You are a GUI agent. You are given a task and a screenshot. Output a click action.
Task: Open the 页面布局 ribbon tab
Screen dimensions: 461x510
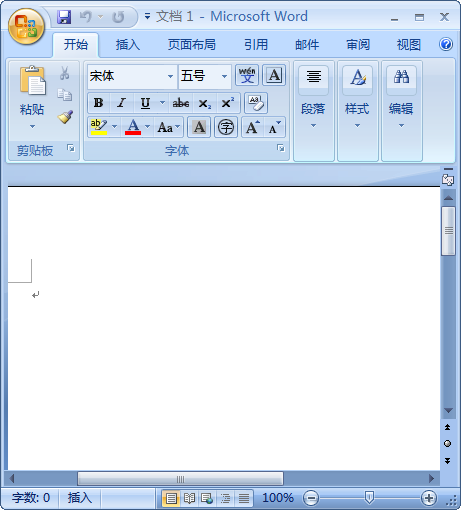pyautogui.click(x=192, y=44)
